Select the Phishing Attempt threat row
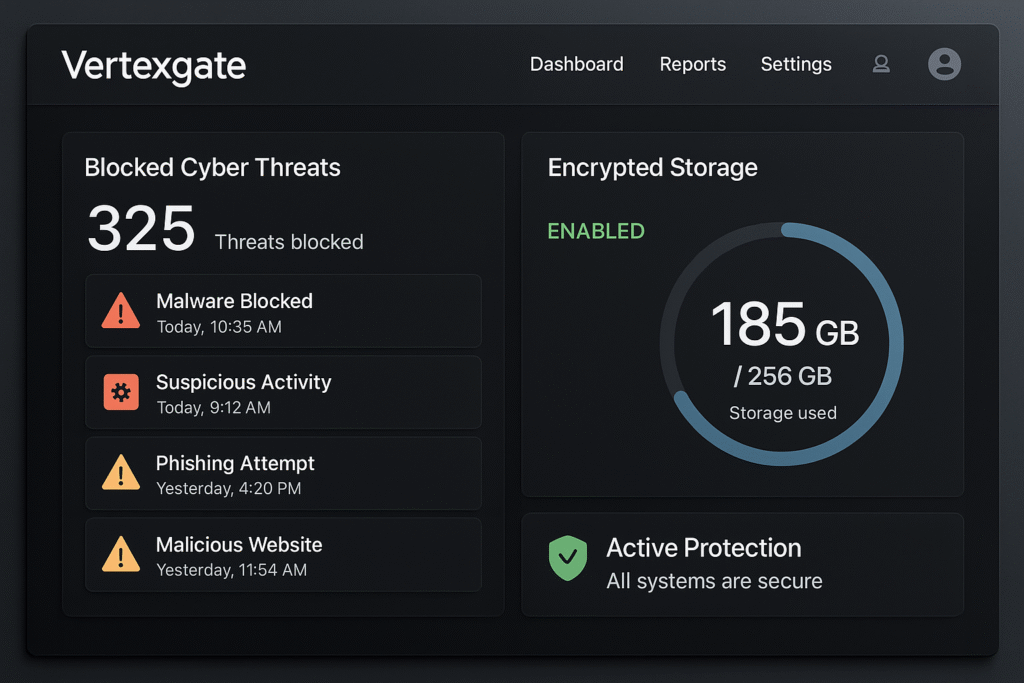The width and height of the screenshot is (1024, 683). pyautogui.click(x=283, y=473)
